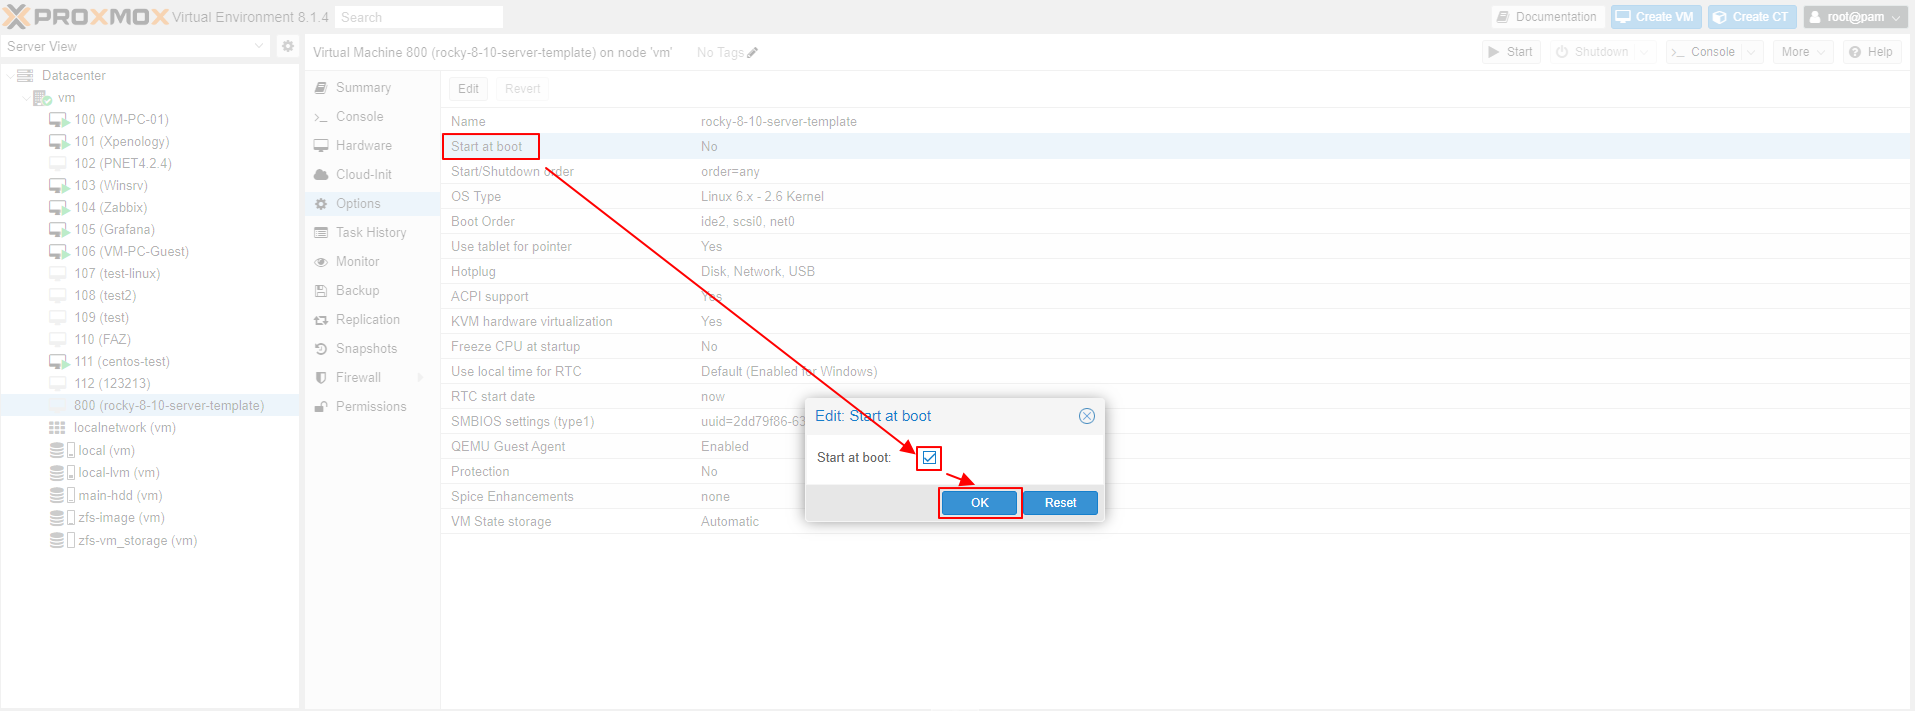This screenshot has width=1915, height=711.
Task: Select the Boot Order row
Action: click(1175, 221)
